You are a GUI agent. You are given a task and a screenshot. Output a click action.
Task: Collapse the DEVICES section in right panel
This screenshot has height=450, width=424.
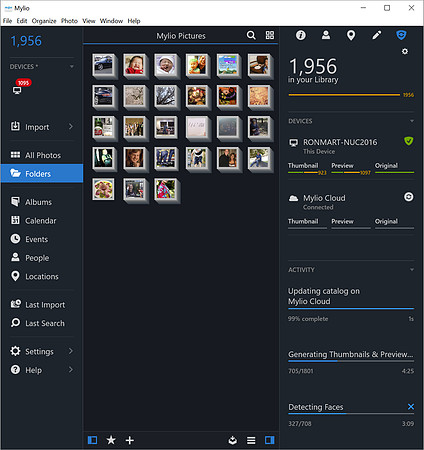(412, 121)
